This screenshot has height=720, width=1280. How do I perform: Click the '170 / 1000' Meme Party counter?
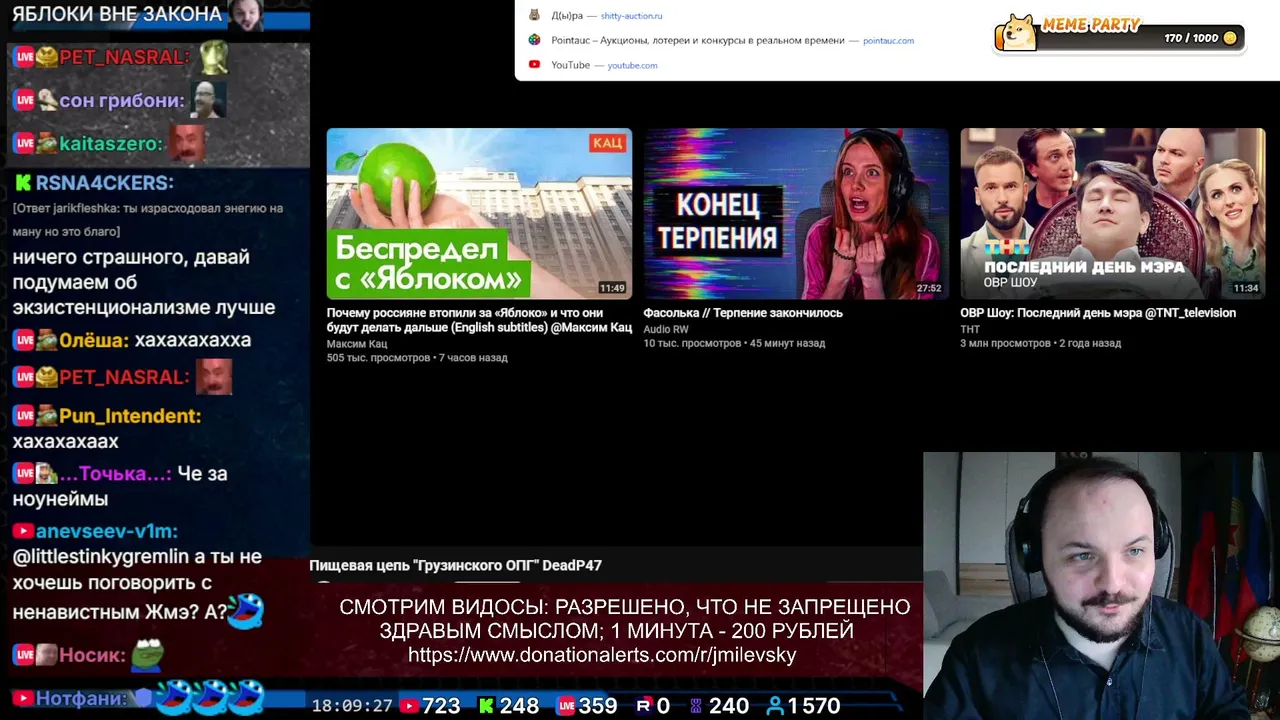click(1191, 38)
